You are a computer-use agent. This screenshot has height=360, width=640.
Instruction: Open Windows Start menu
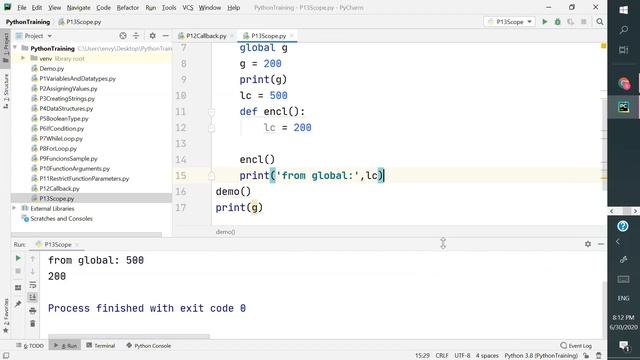(623, 10)
